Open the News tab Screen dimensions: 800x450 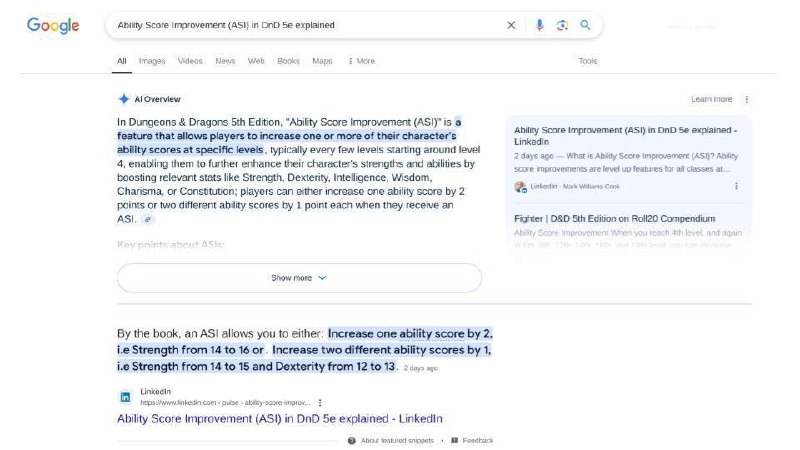coord(225,61)
